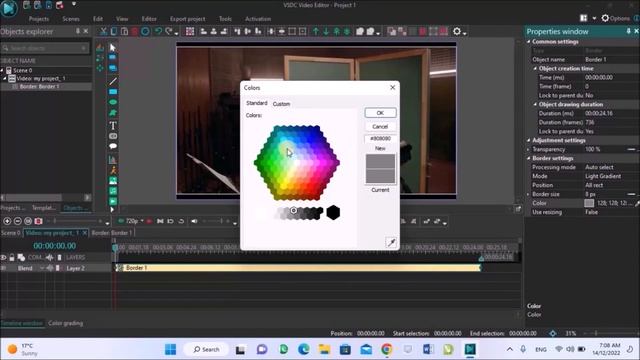Click the timeline zoom in plus icon

click(x=7, y=221)
